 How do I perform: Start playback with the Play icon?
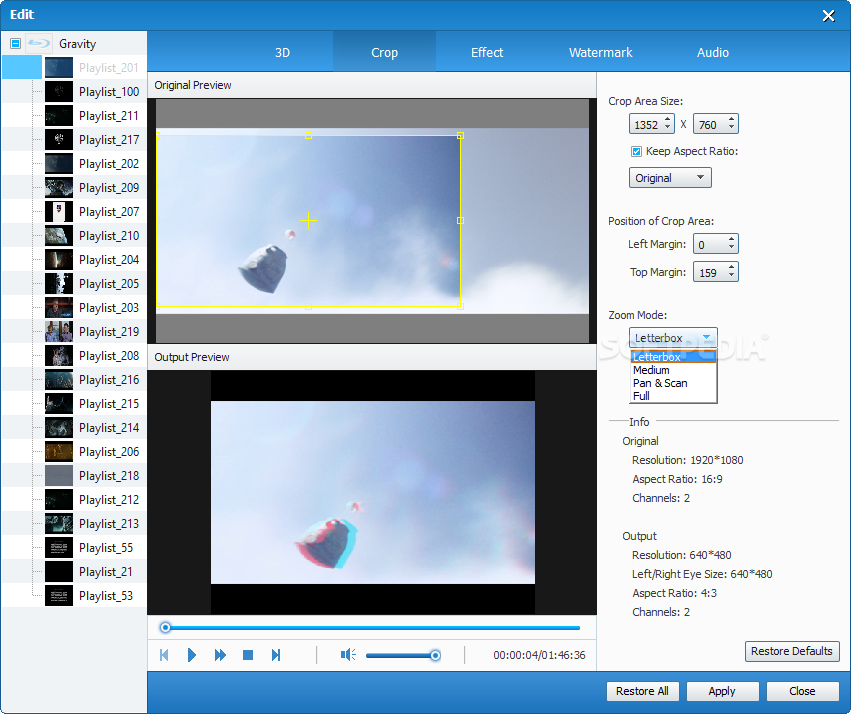coord(192,655)
